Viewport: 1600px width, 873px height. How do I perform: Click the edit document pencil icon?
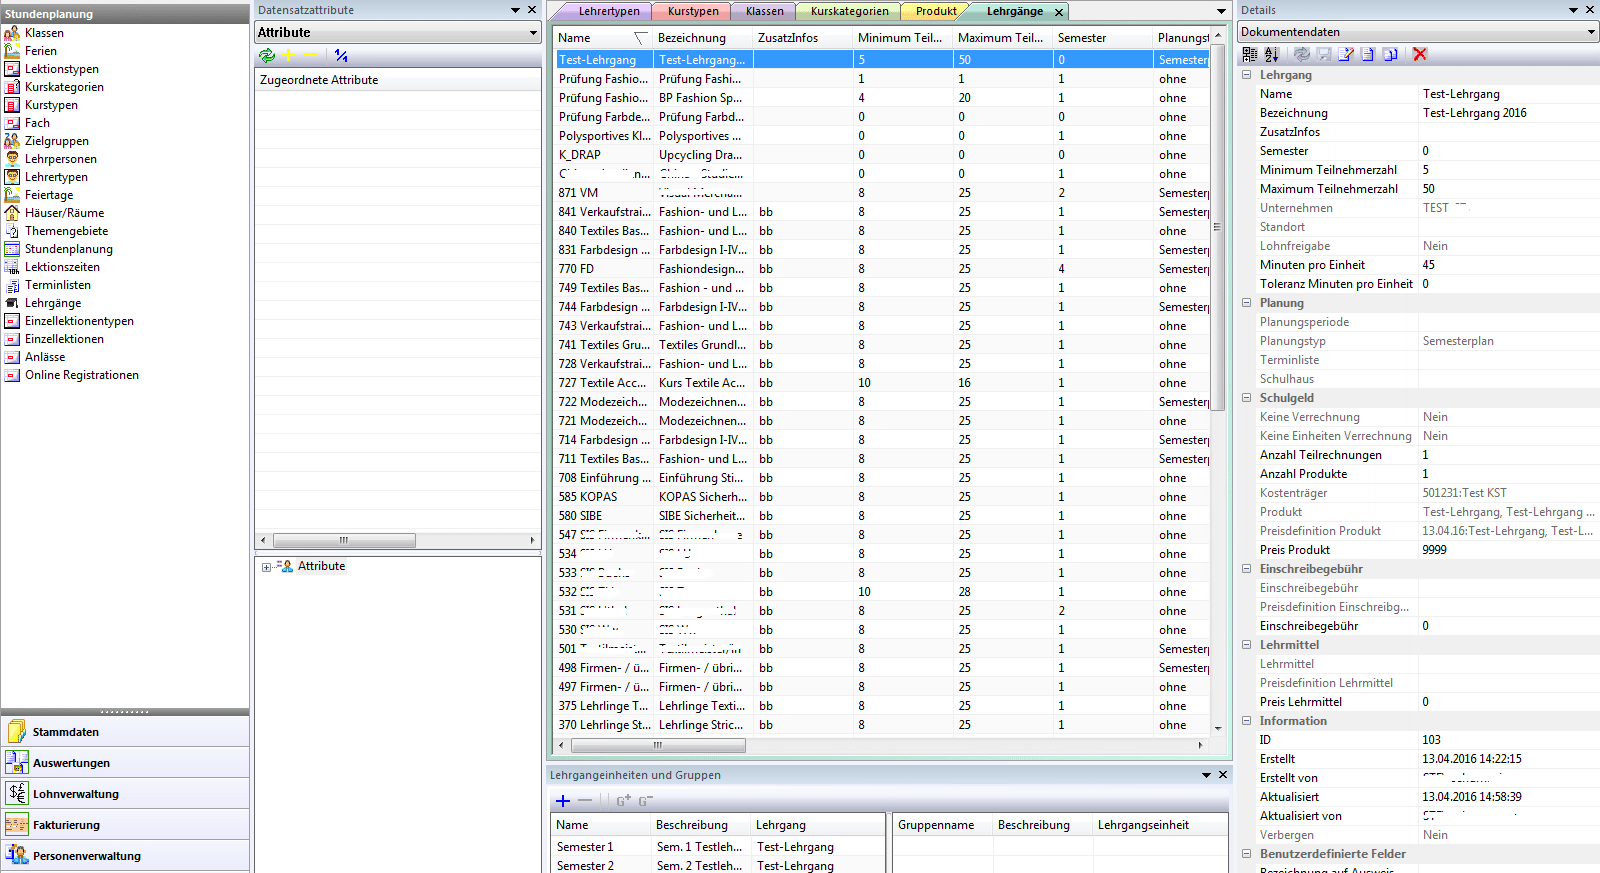(x=1346, y=55)
